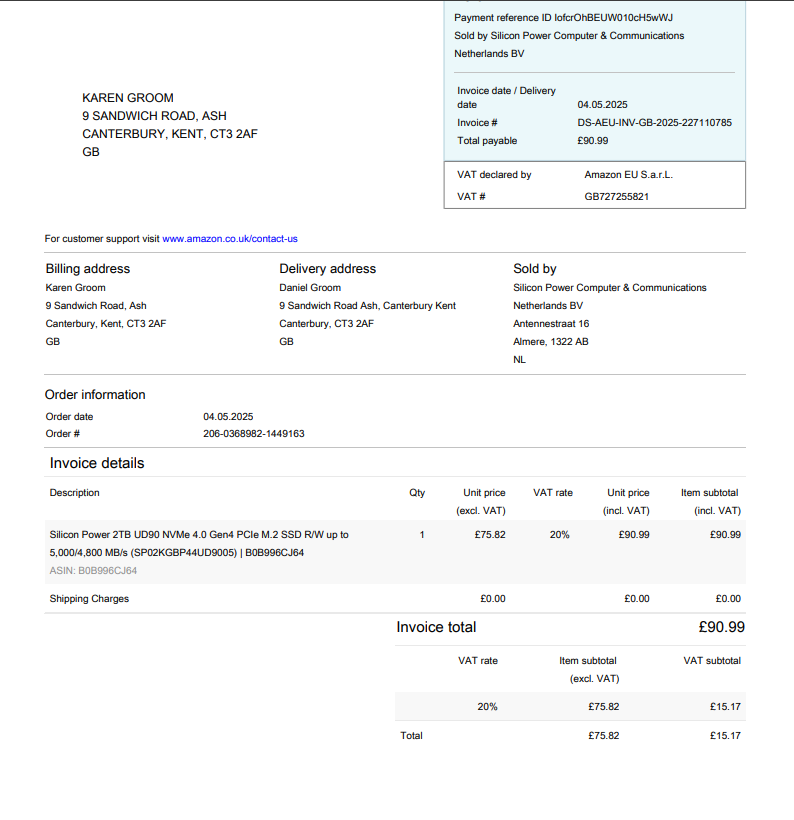Click the order number 206-0368982-1449163
794x820 pixels.
(x=254, y=434)
